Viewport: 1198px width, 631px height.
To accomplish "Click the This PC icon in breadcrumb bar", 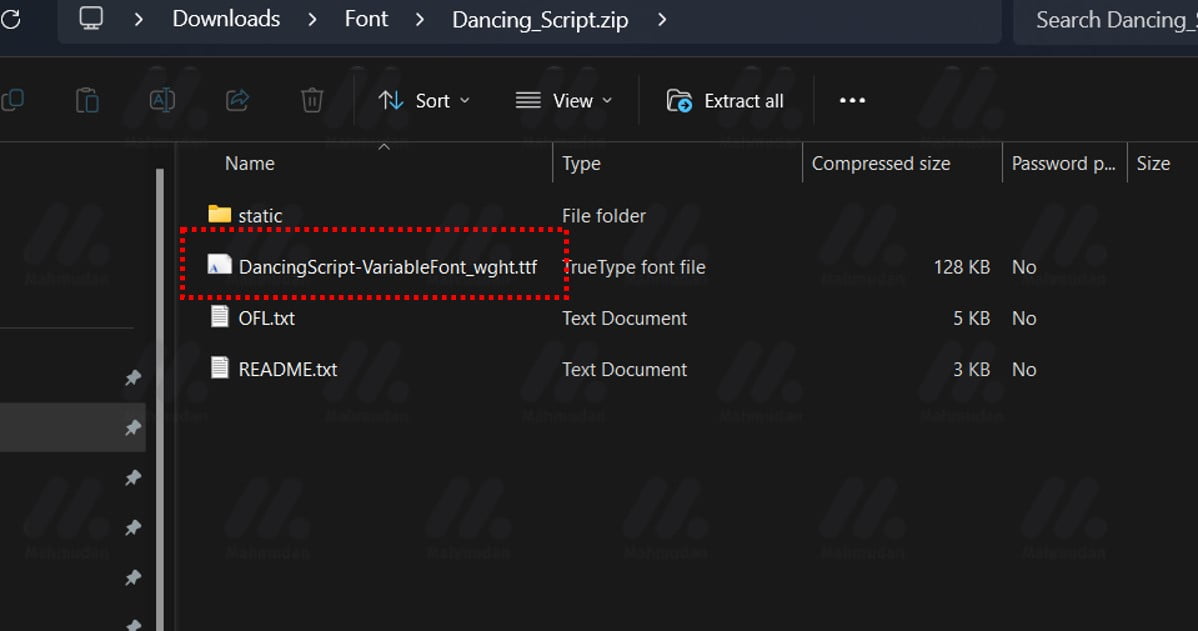I will click(91, 18).
